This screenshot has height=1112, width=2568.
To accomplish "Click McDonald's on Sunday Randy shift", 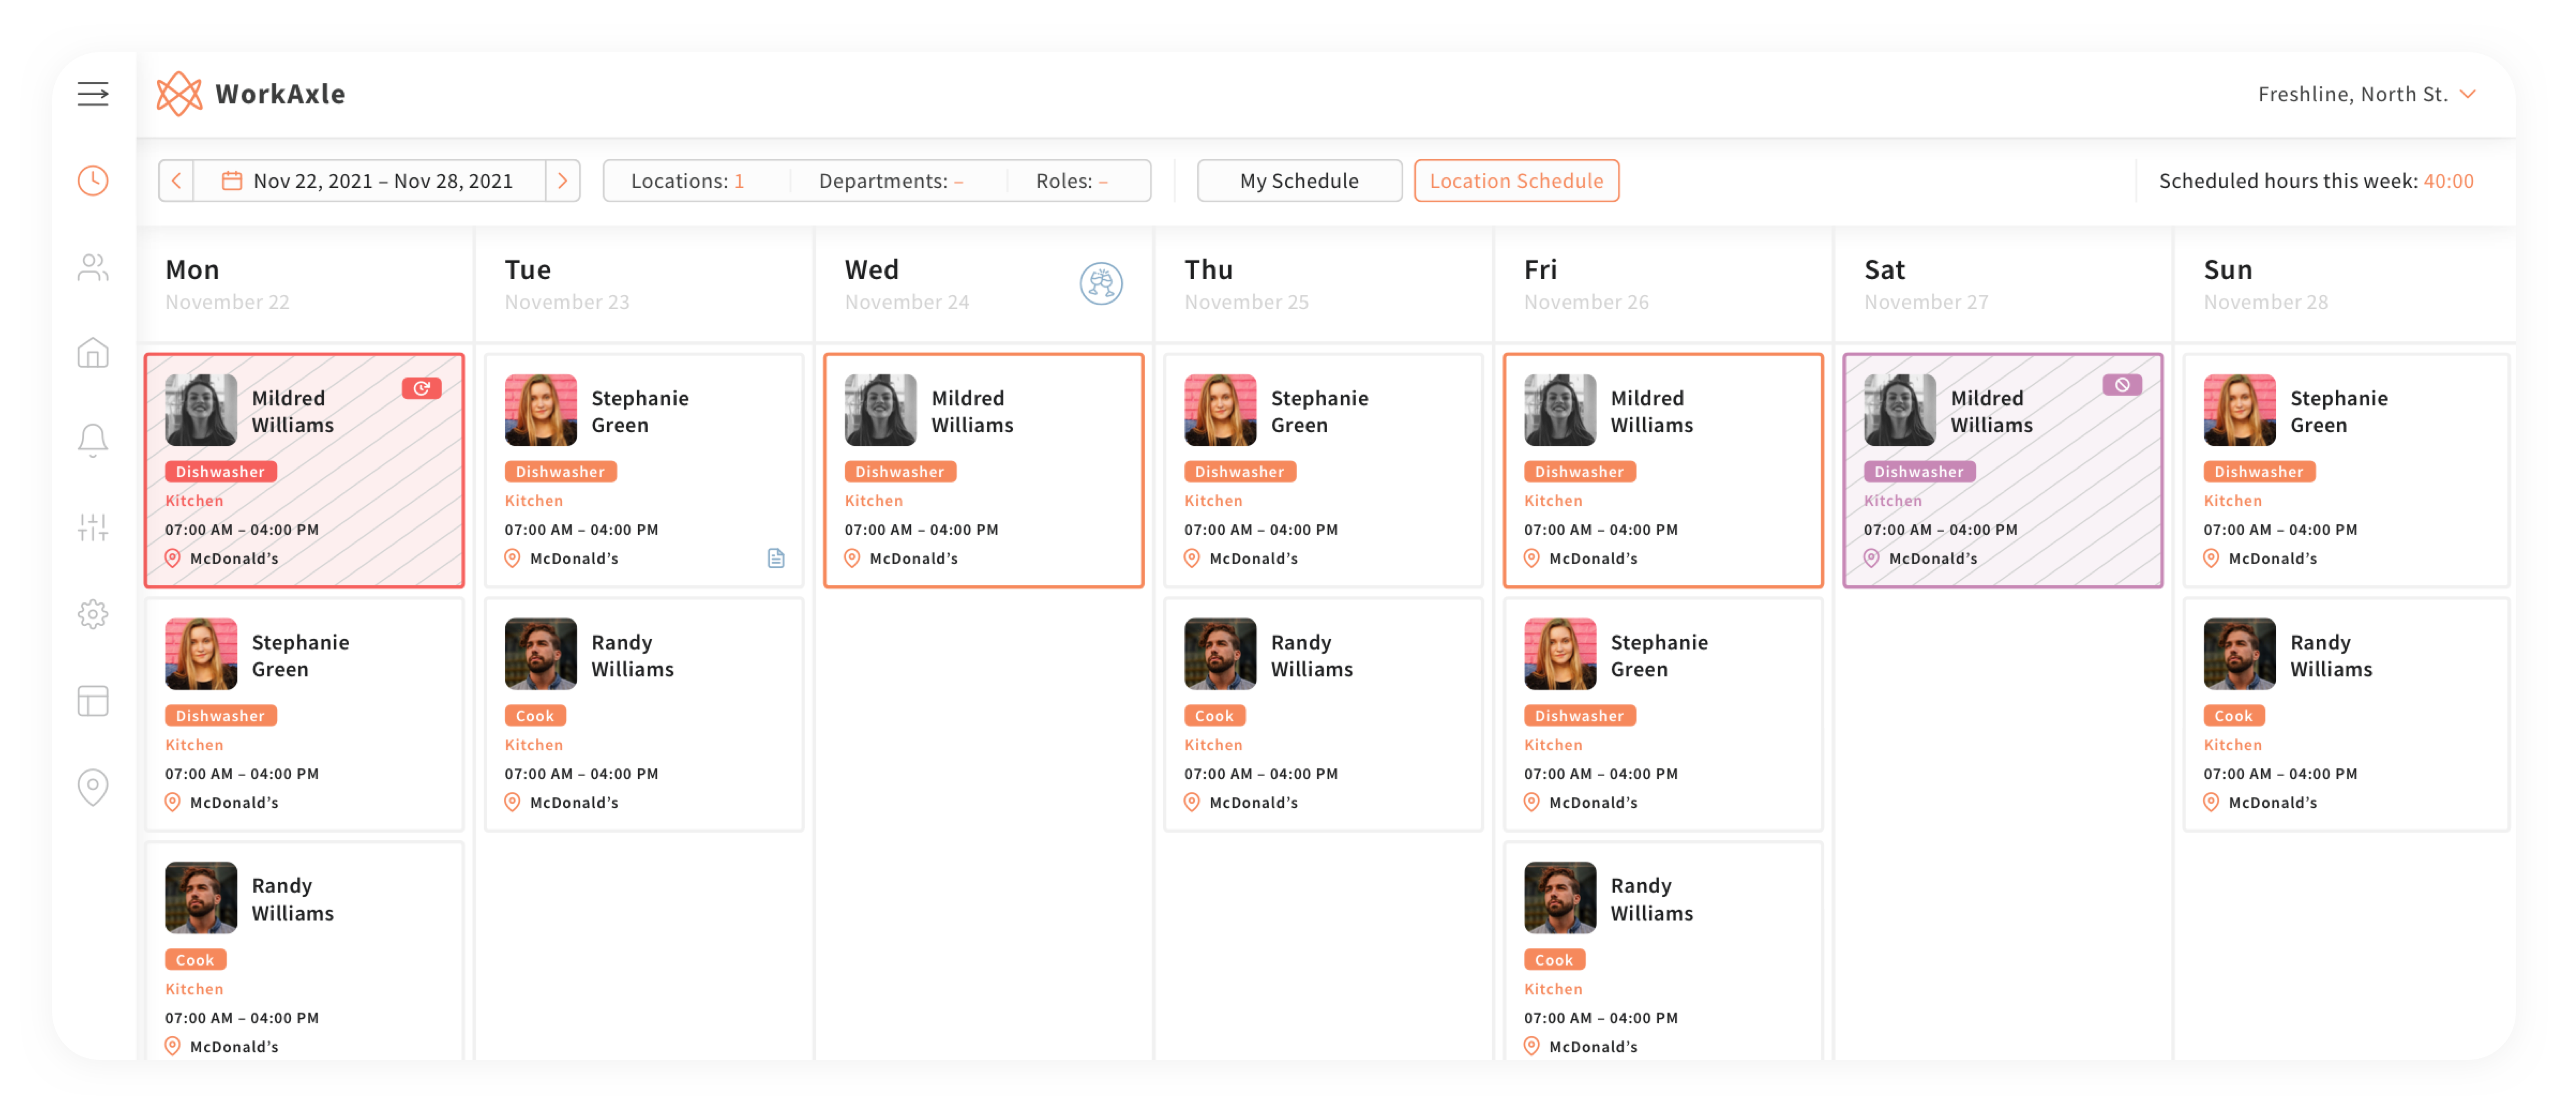I will coord(2272,803).
